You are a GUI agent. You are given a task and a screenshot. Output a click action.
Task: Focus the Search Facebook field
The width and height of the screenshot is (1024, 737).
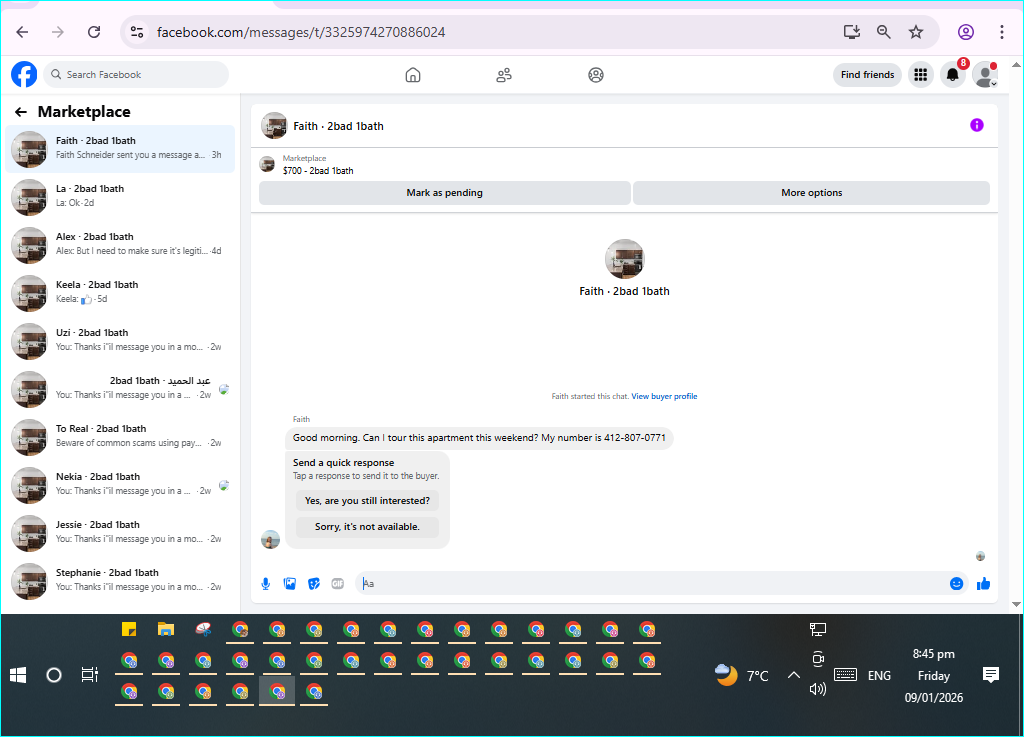(x=136, y=74)
